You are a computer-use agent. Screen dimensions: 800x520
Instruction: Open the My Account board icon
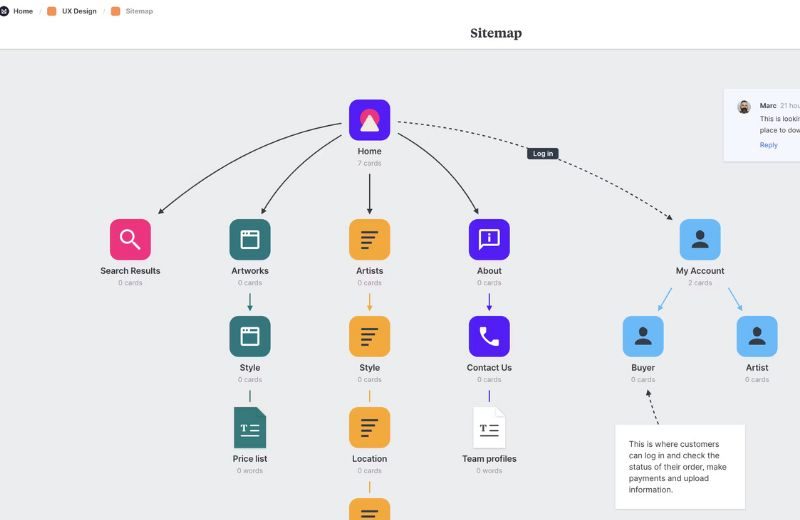[700, 239]
